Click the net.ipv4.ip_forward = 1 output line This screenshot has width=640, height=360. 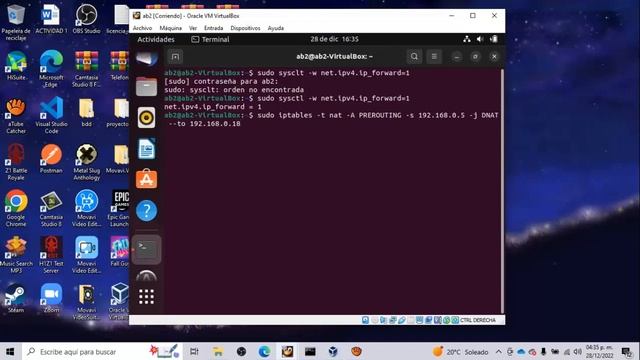click(213, 107)
